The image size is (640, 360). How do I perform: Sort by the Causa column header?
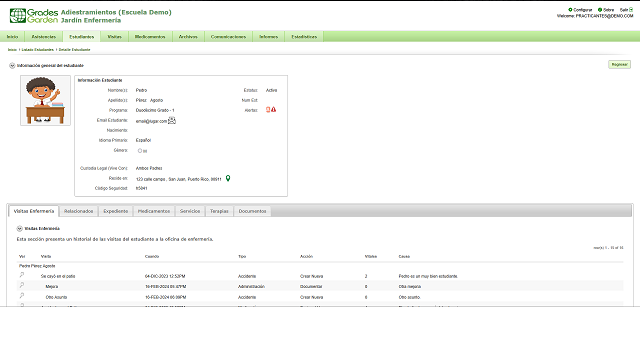point(404,256)
